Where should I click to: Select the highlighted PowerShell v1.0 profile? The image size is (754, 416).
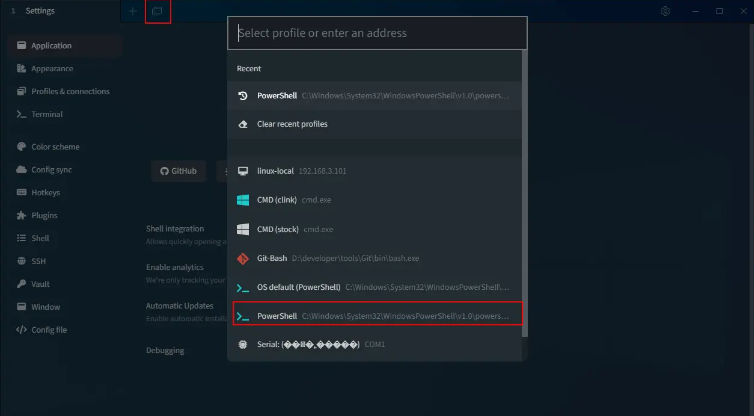[377, 316]
